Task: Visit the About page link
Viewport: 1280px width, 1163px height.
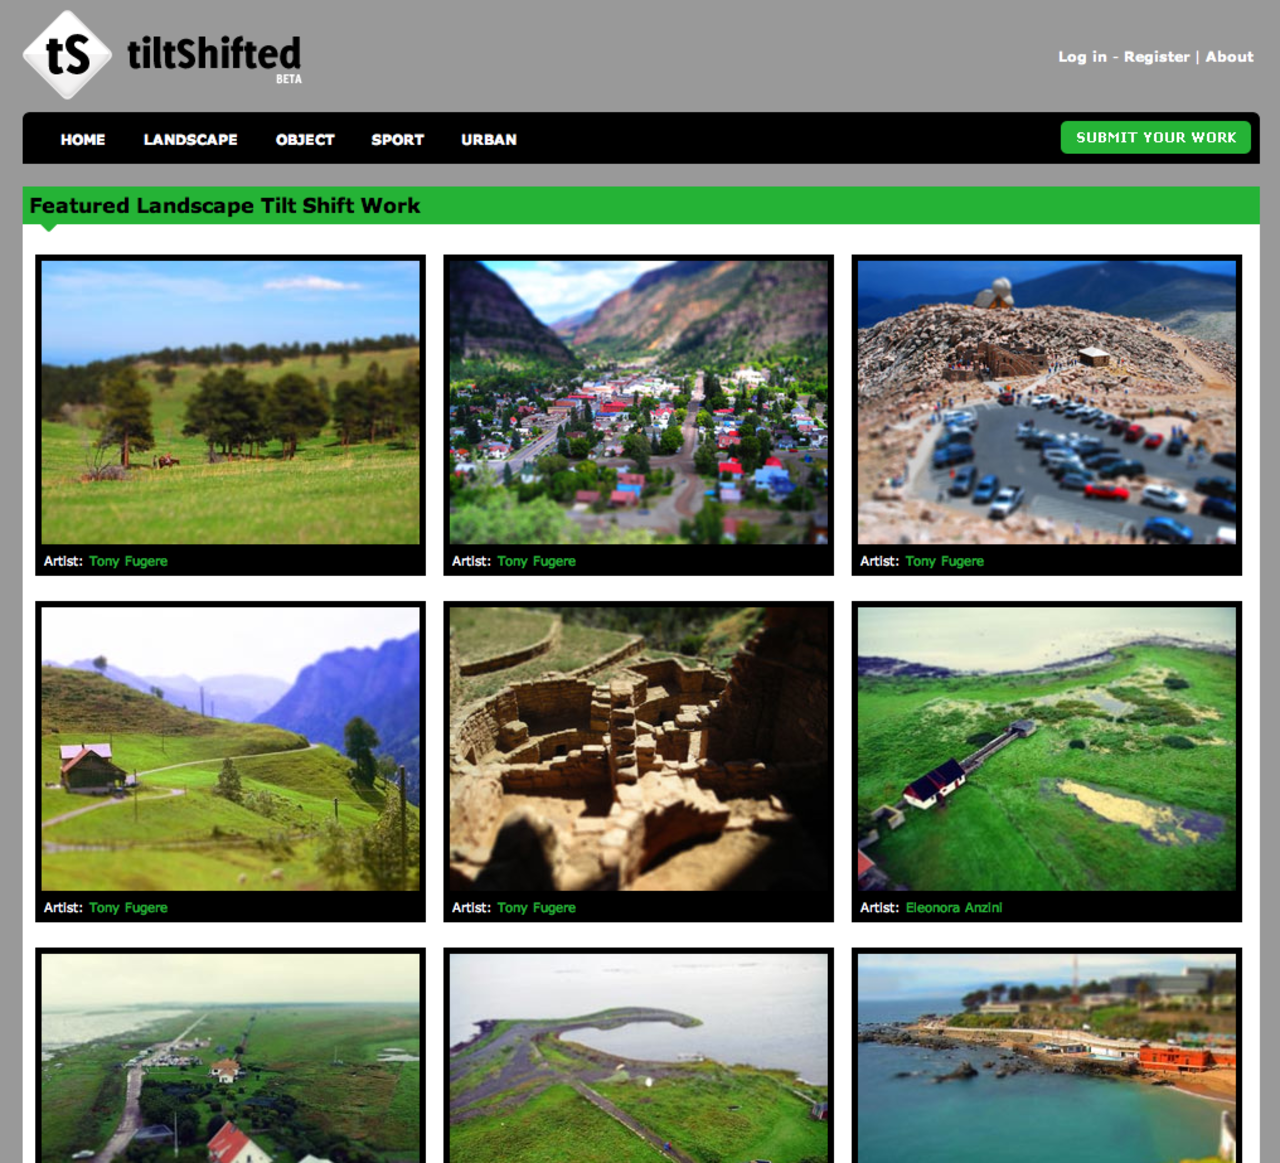Action: 1229,57
